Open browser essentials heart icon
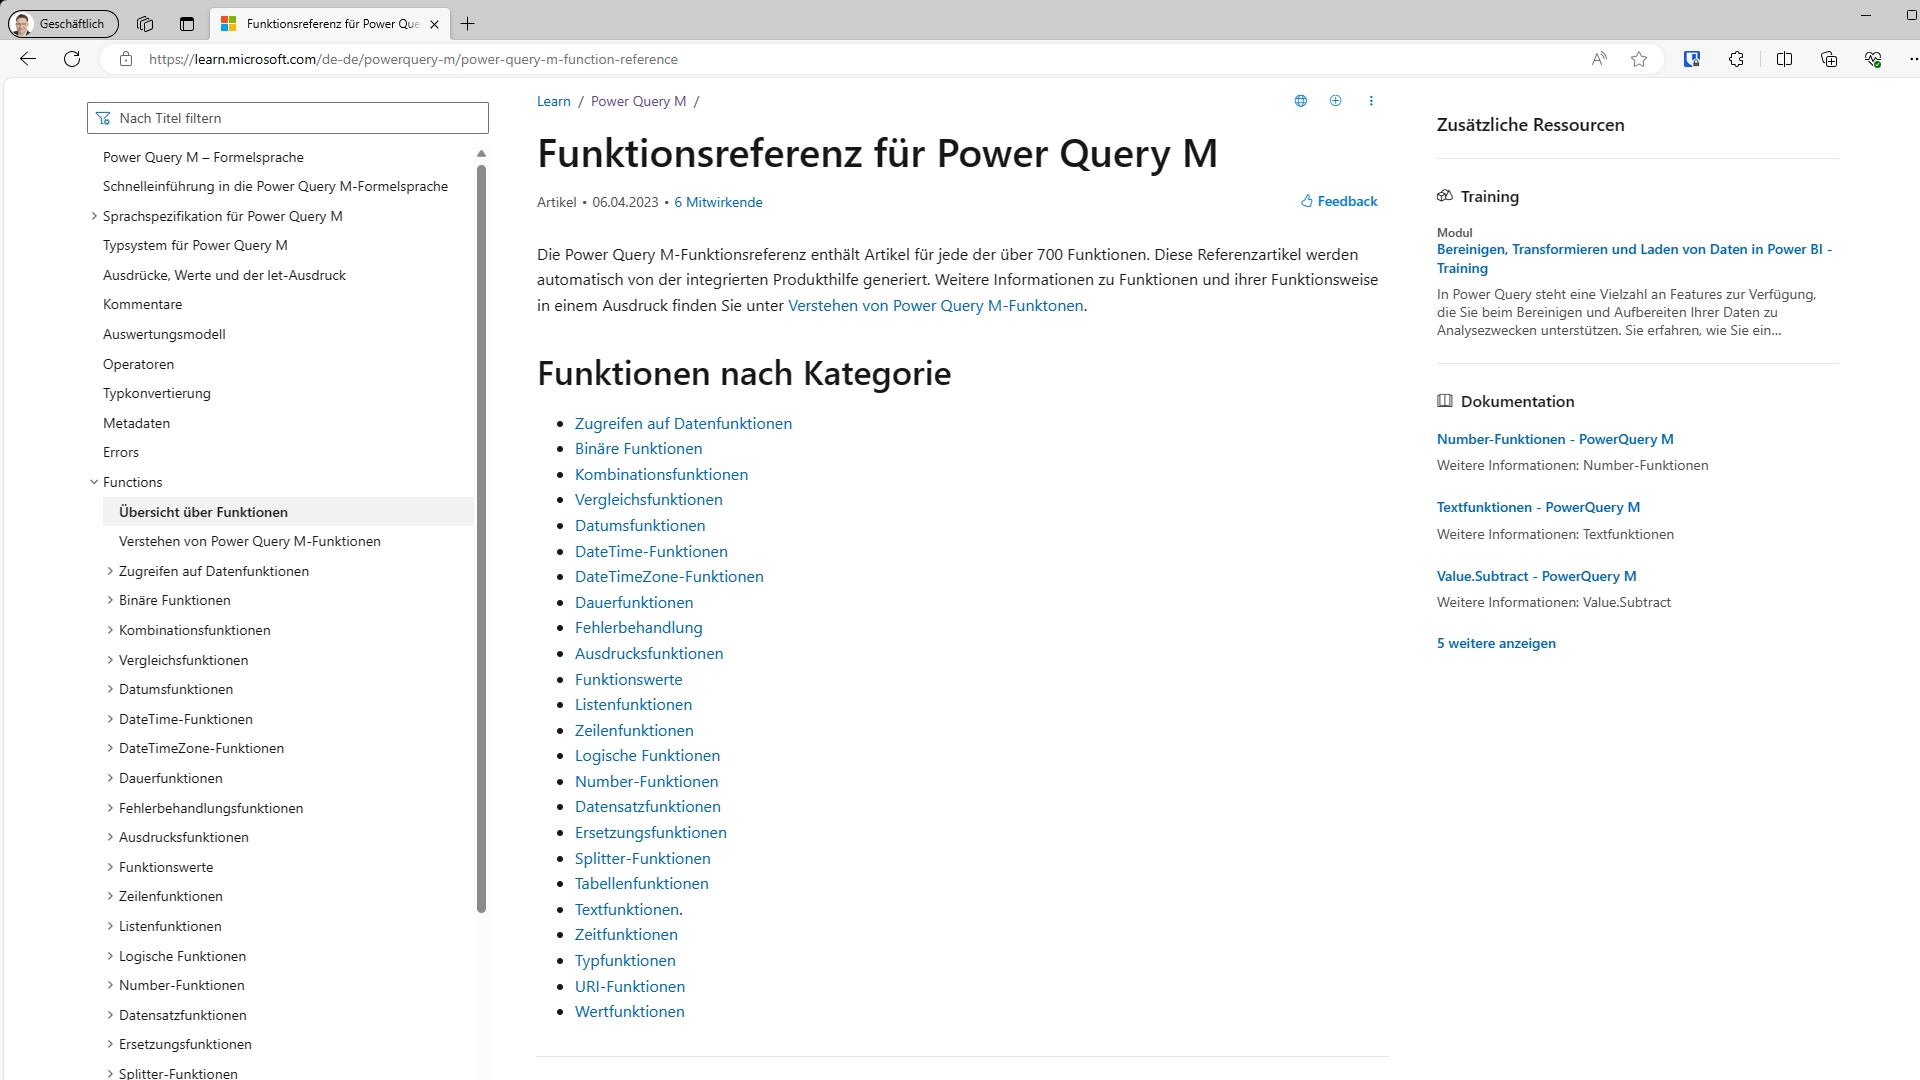The height and width of the screenshot is (1080, 1920). pyautogui.click(x=1873, y=59)
